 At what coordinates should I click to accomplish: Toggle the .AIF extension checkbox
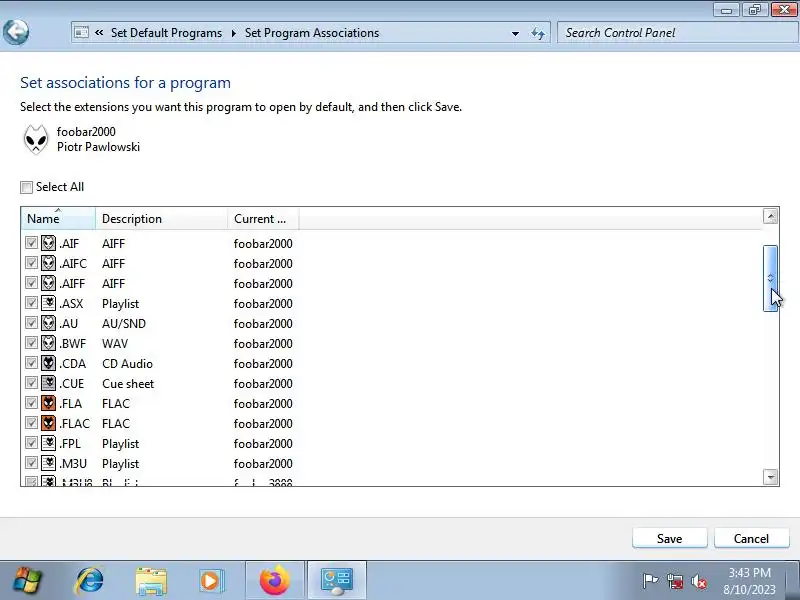click(31, 243)
